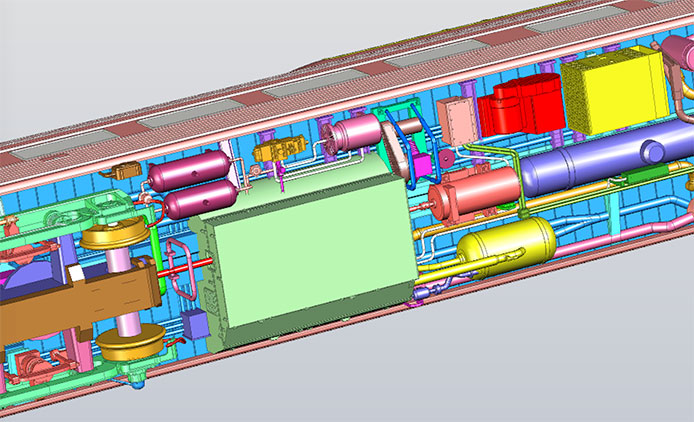
Task: Select the yellow cylindrical air tank
Action: point(507,246)
